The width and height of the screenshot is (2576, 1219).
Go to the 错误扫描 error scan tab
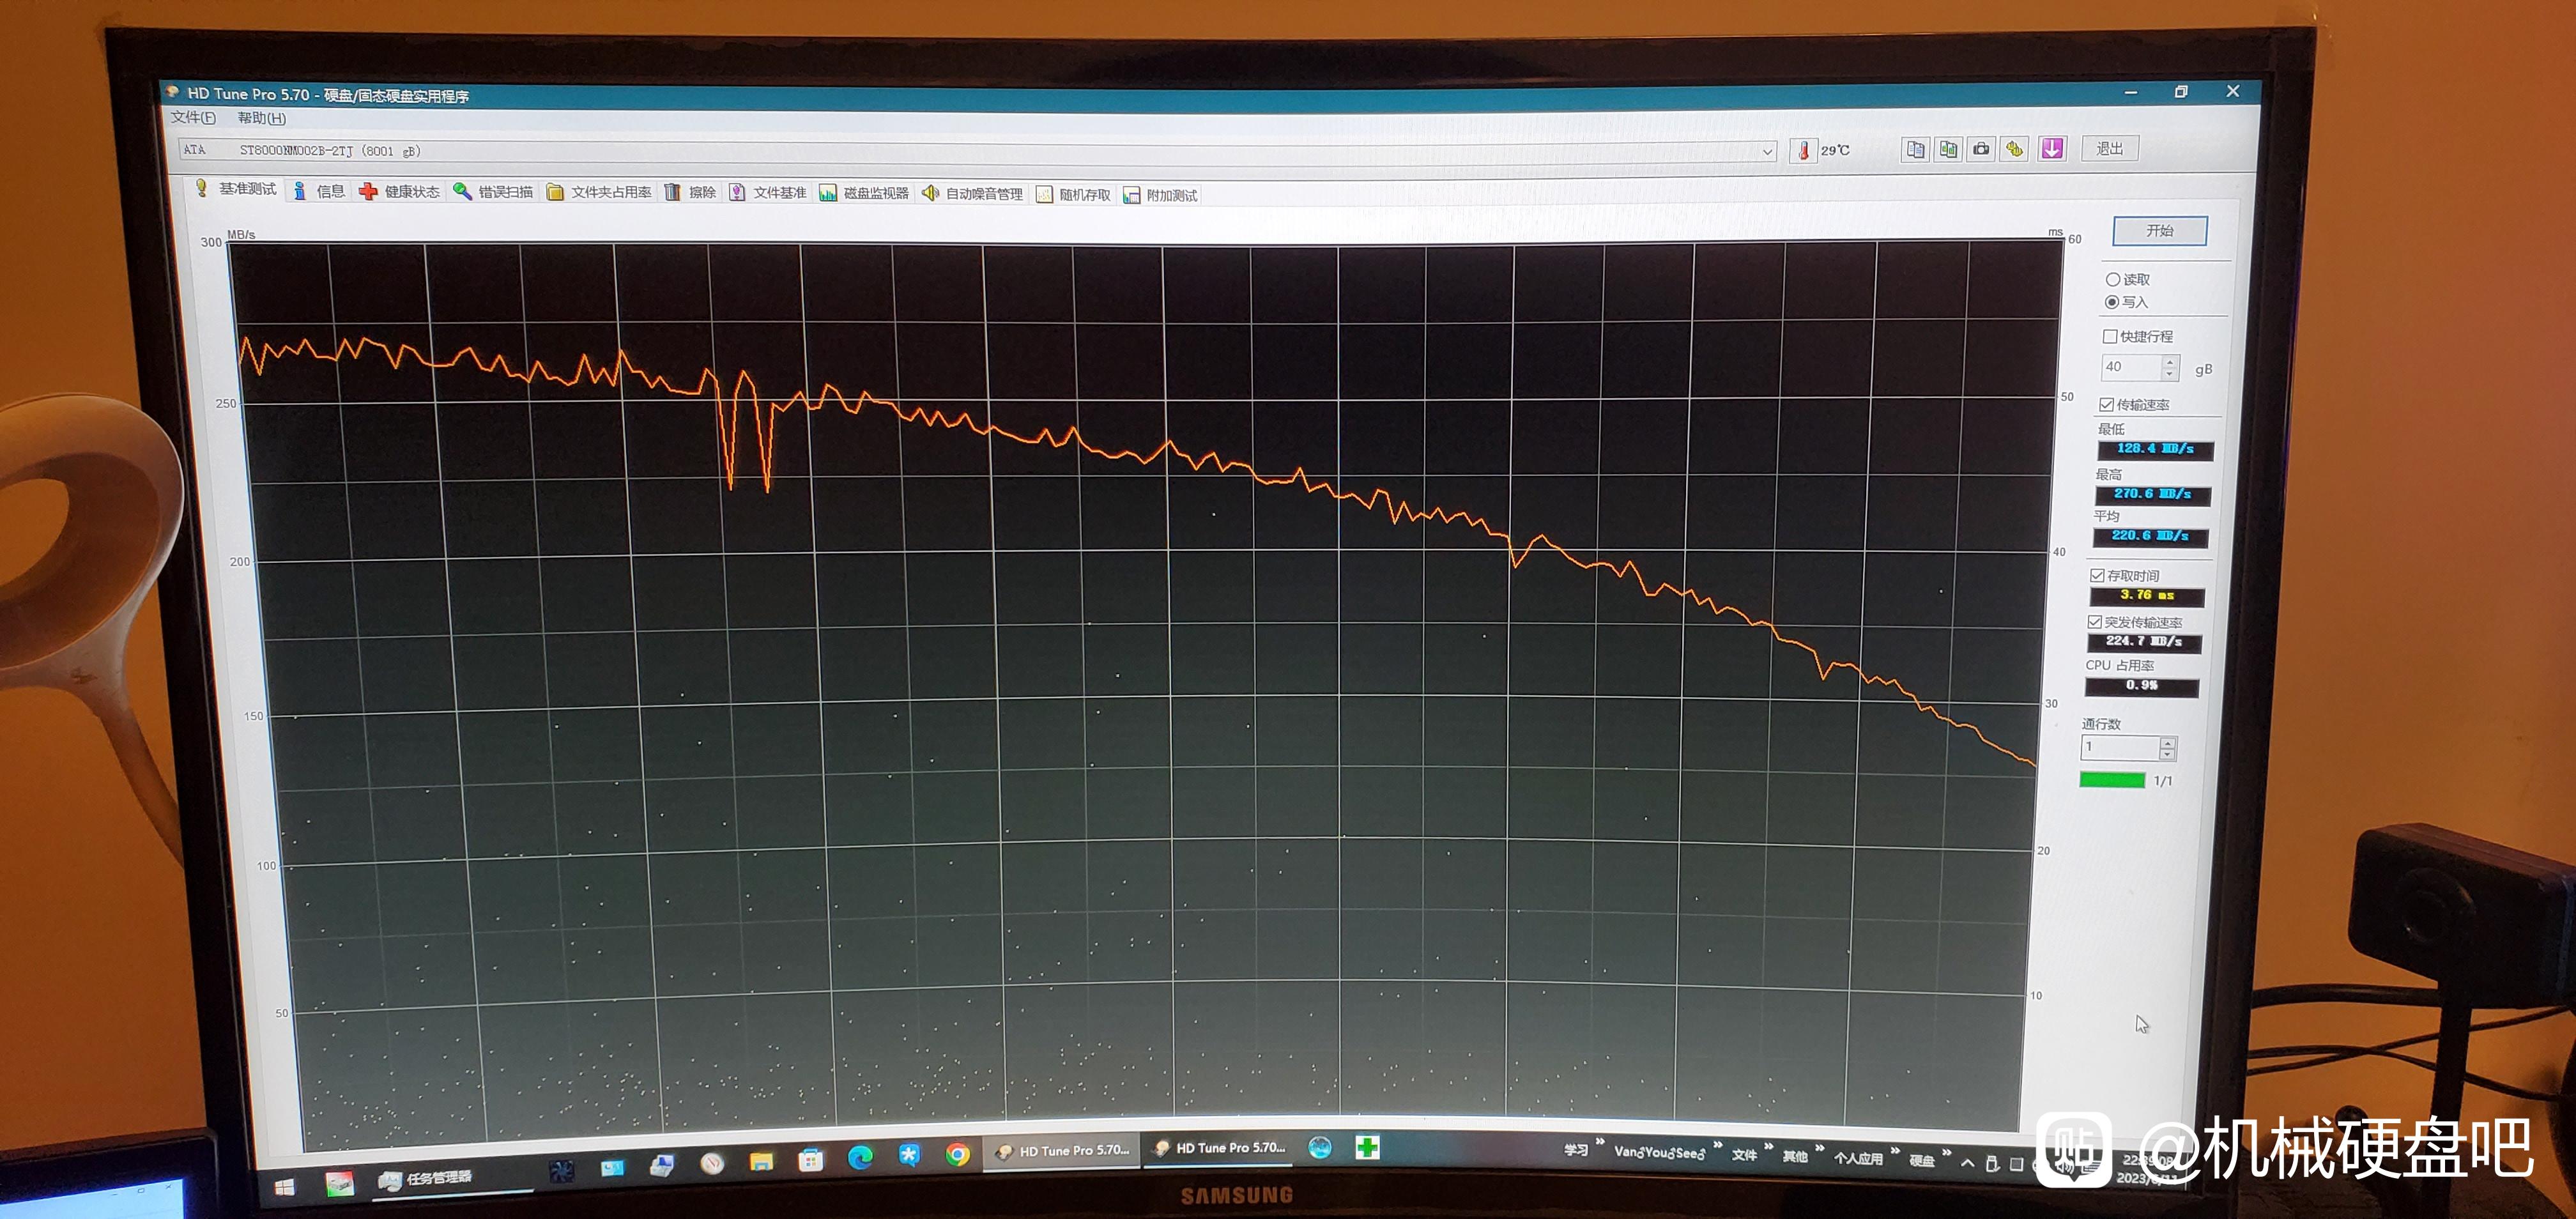pyautogui.click(x=494, y=191)
